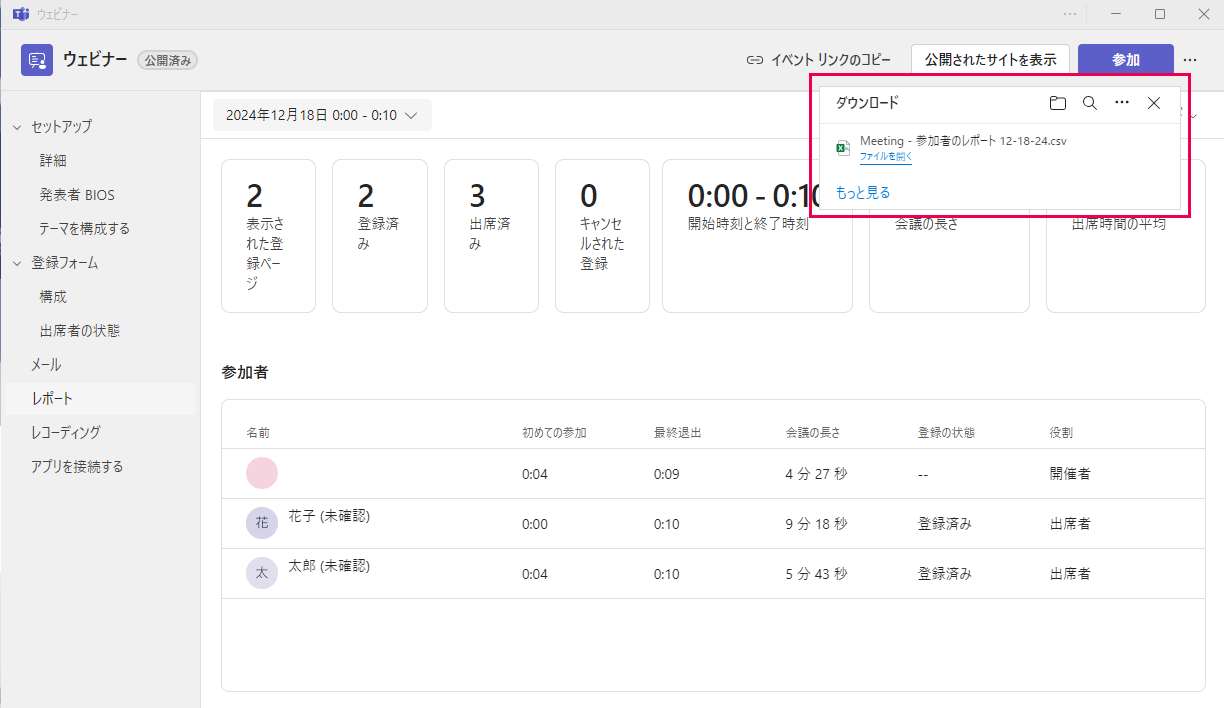Click the webinar app icon in header

[x=37, y=60]
